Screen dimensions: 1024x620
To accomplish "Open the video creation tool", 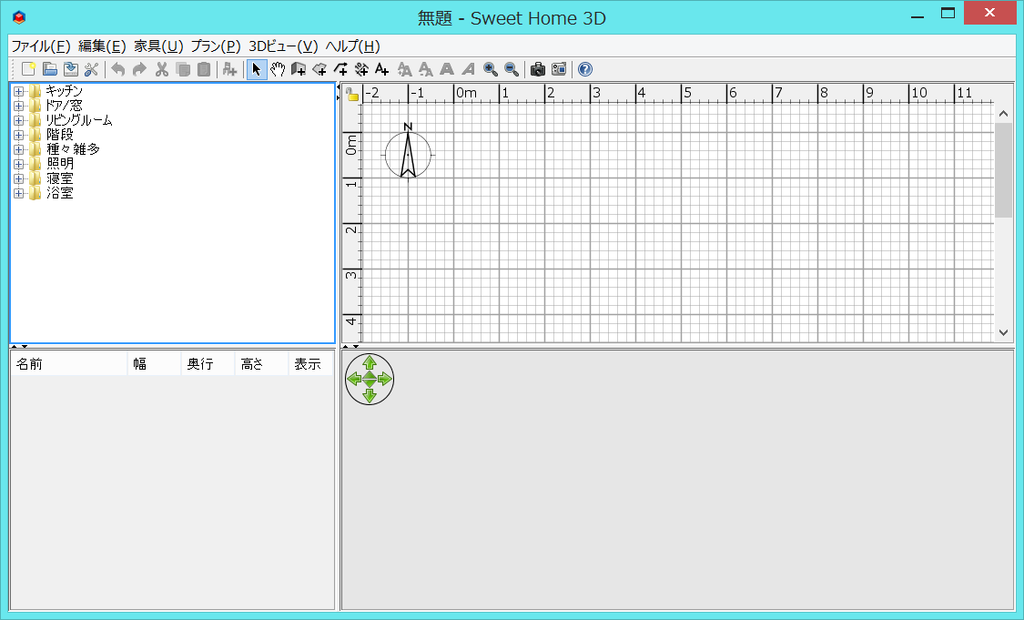I will tap(559, 68).
